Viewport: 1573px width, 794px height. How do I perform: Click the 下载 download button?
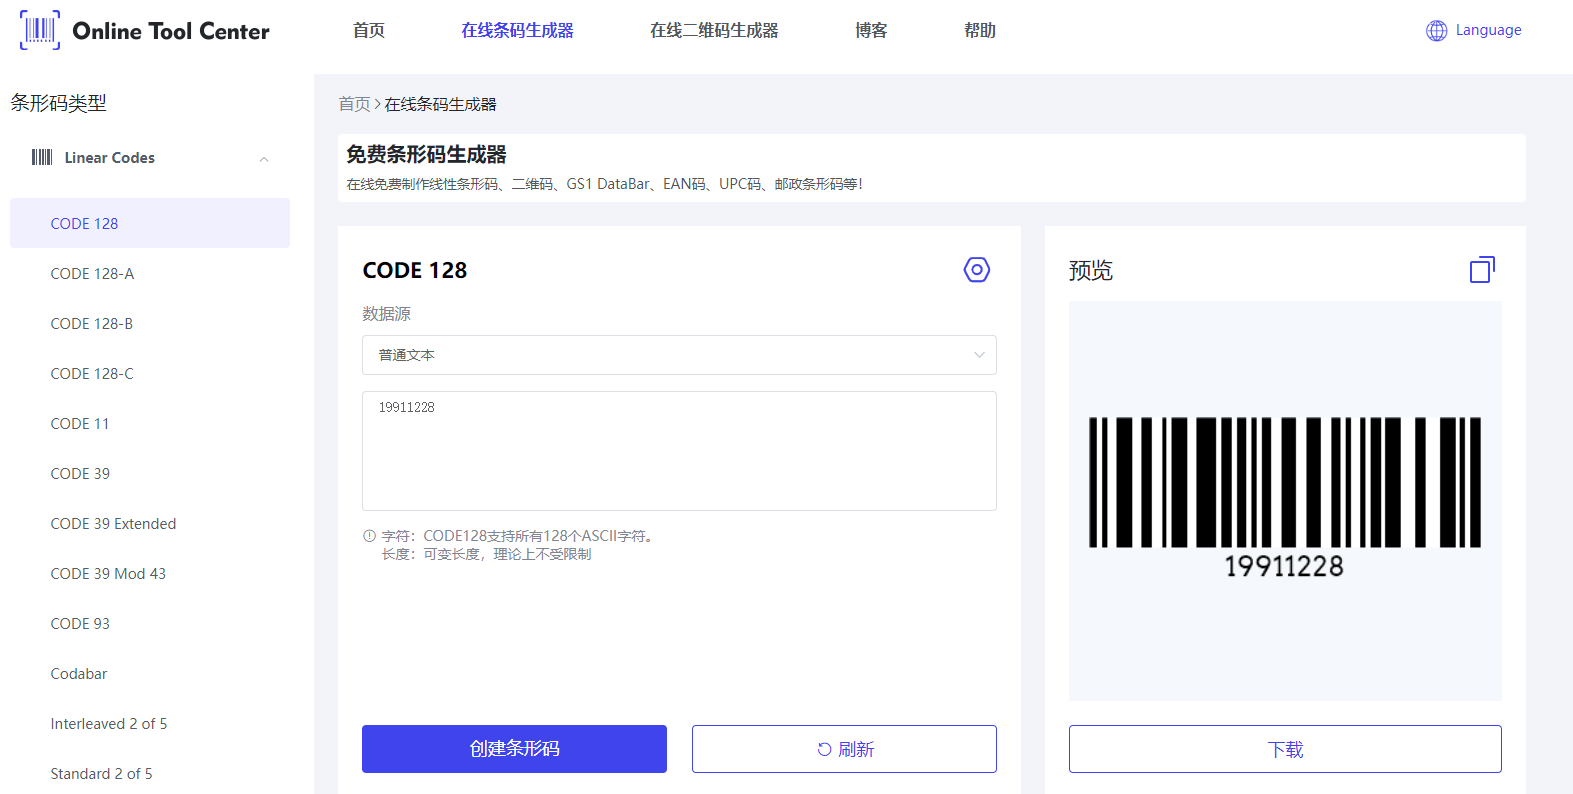coord(1285,749)
